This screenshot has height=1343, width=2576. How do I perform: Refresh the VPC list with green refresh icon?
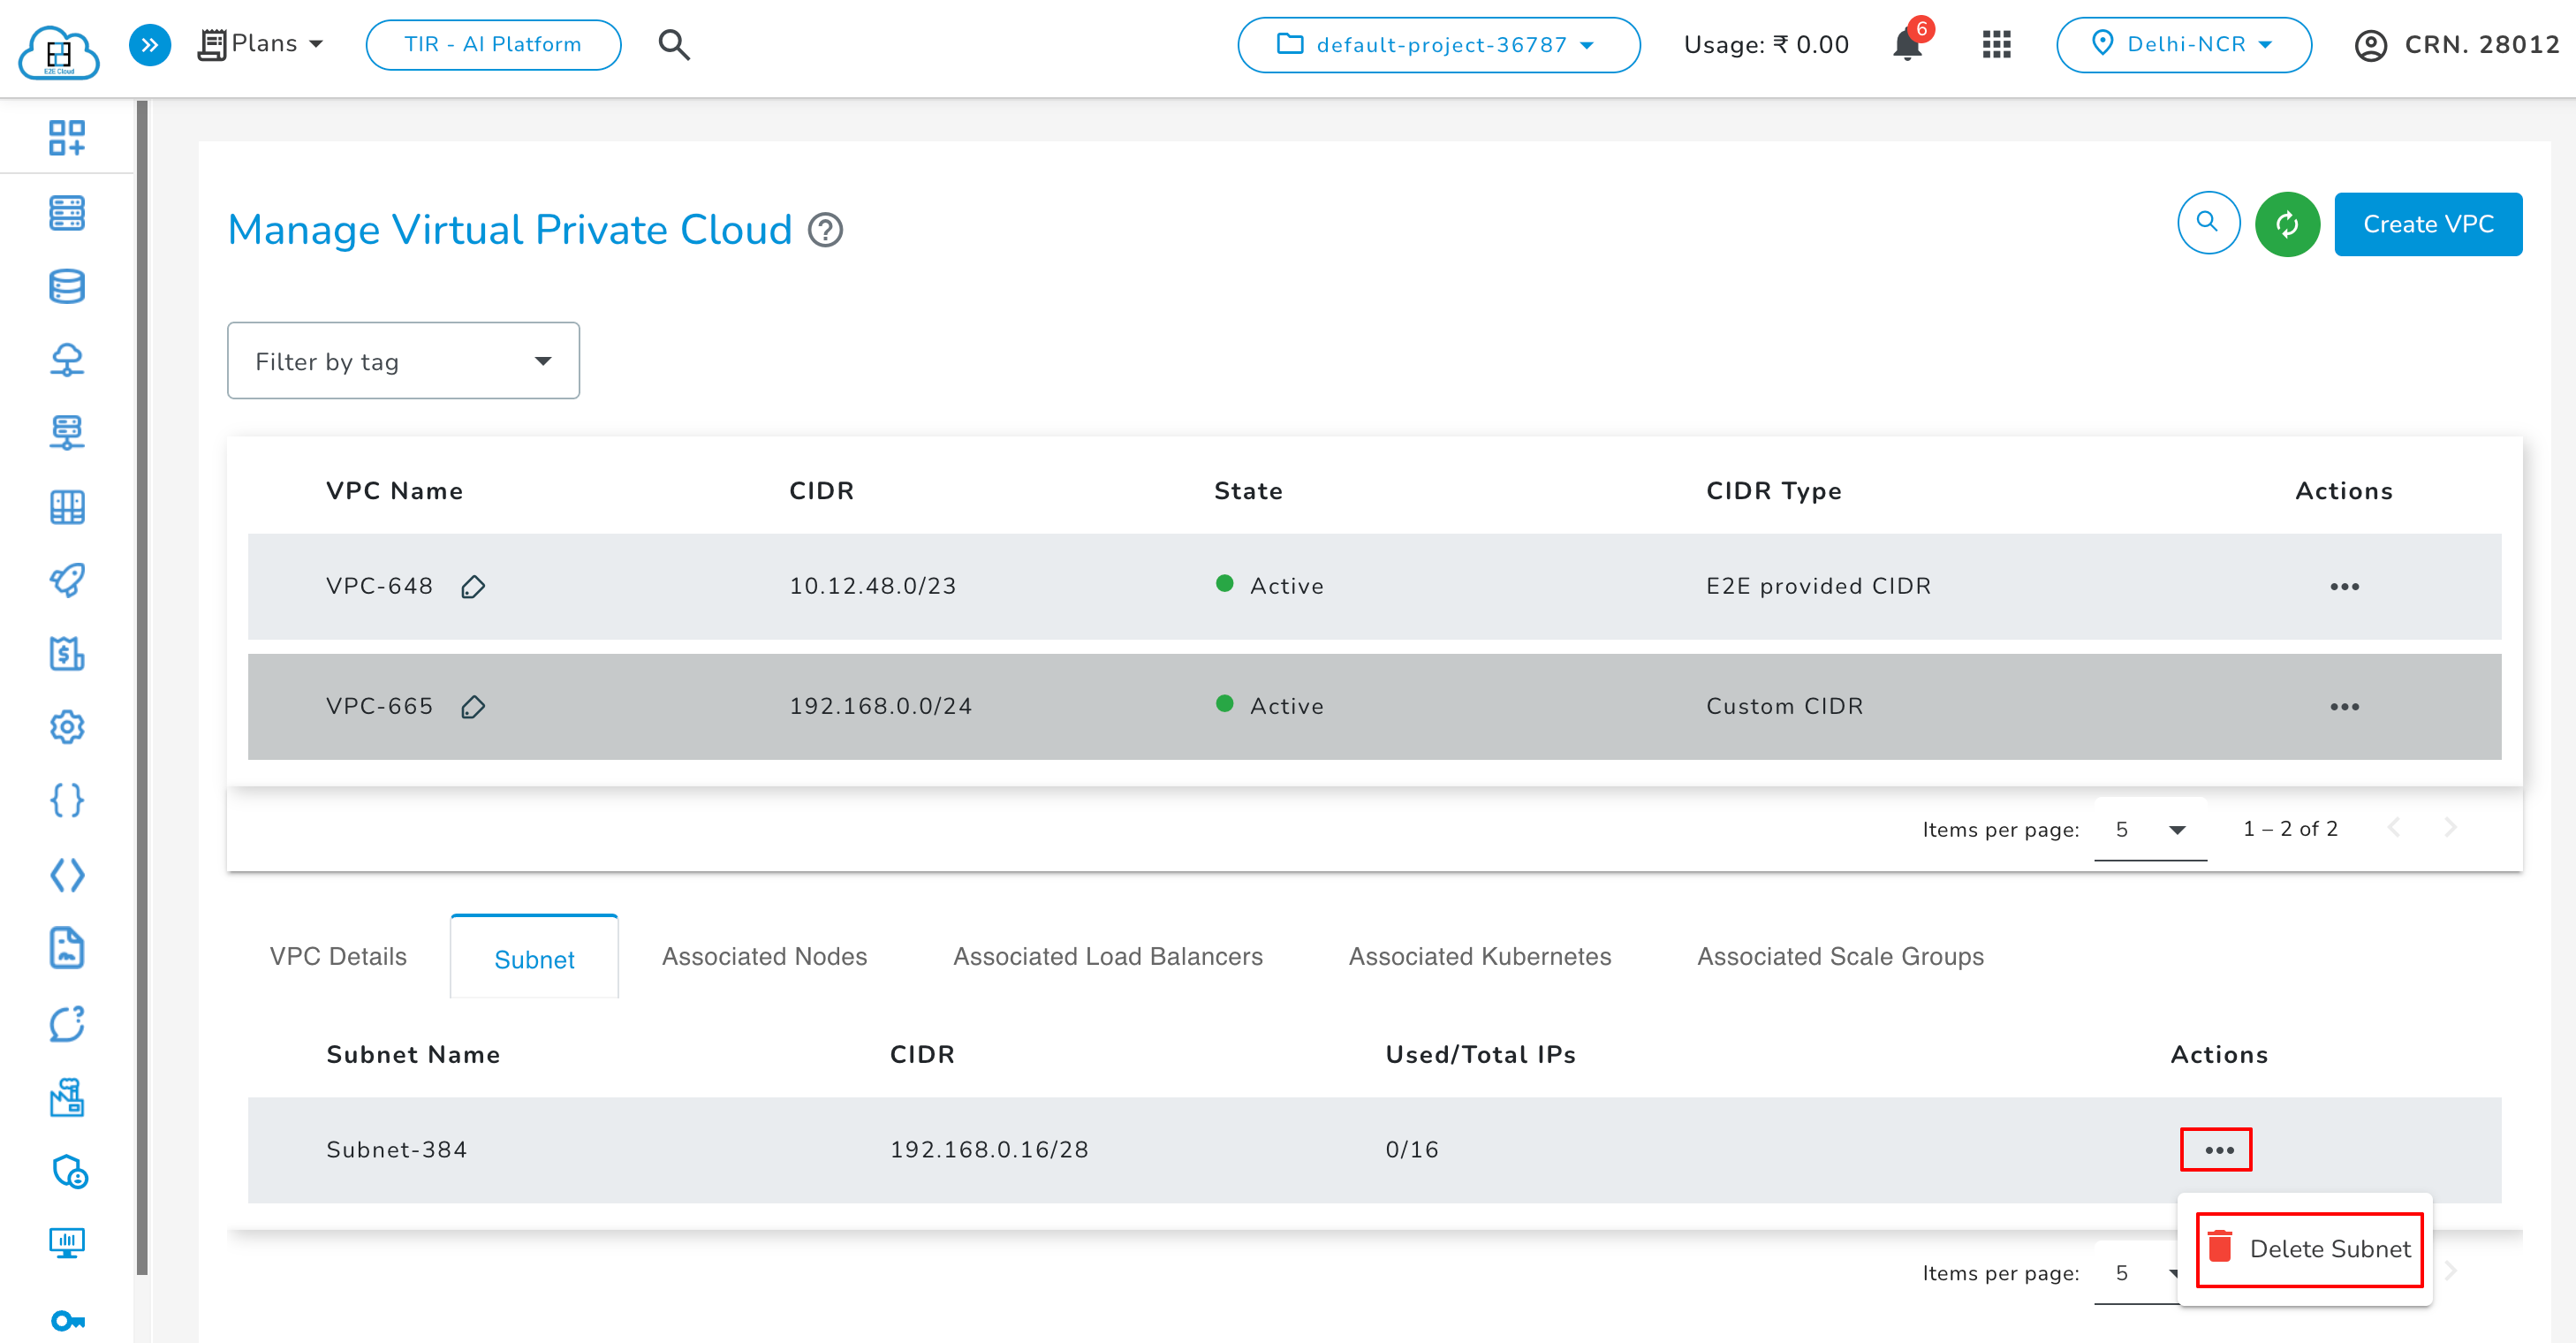click(x=2287, y=223)
